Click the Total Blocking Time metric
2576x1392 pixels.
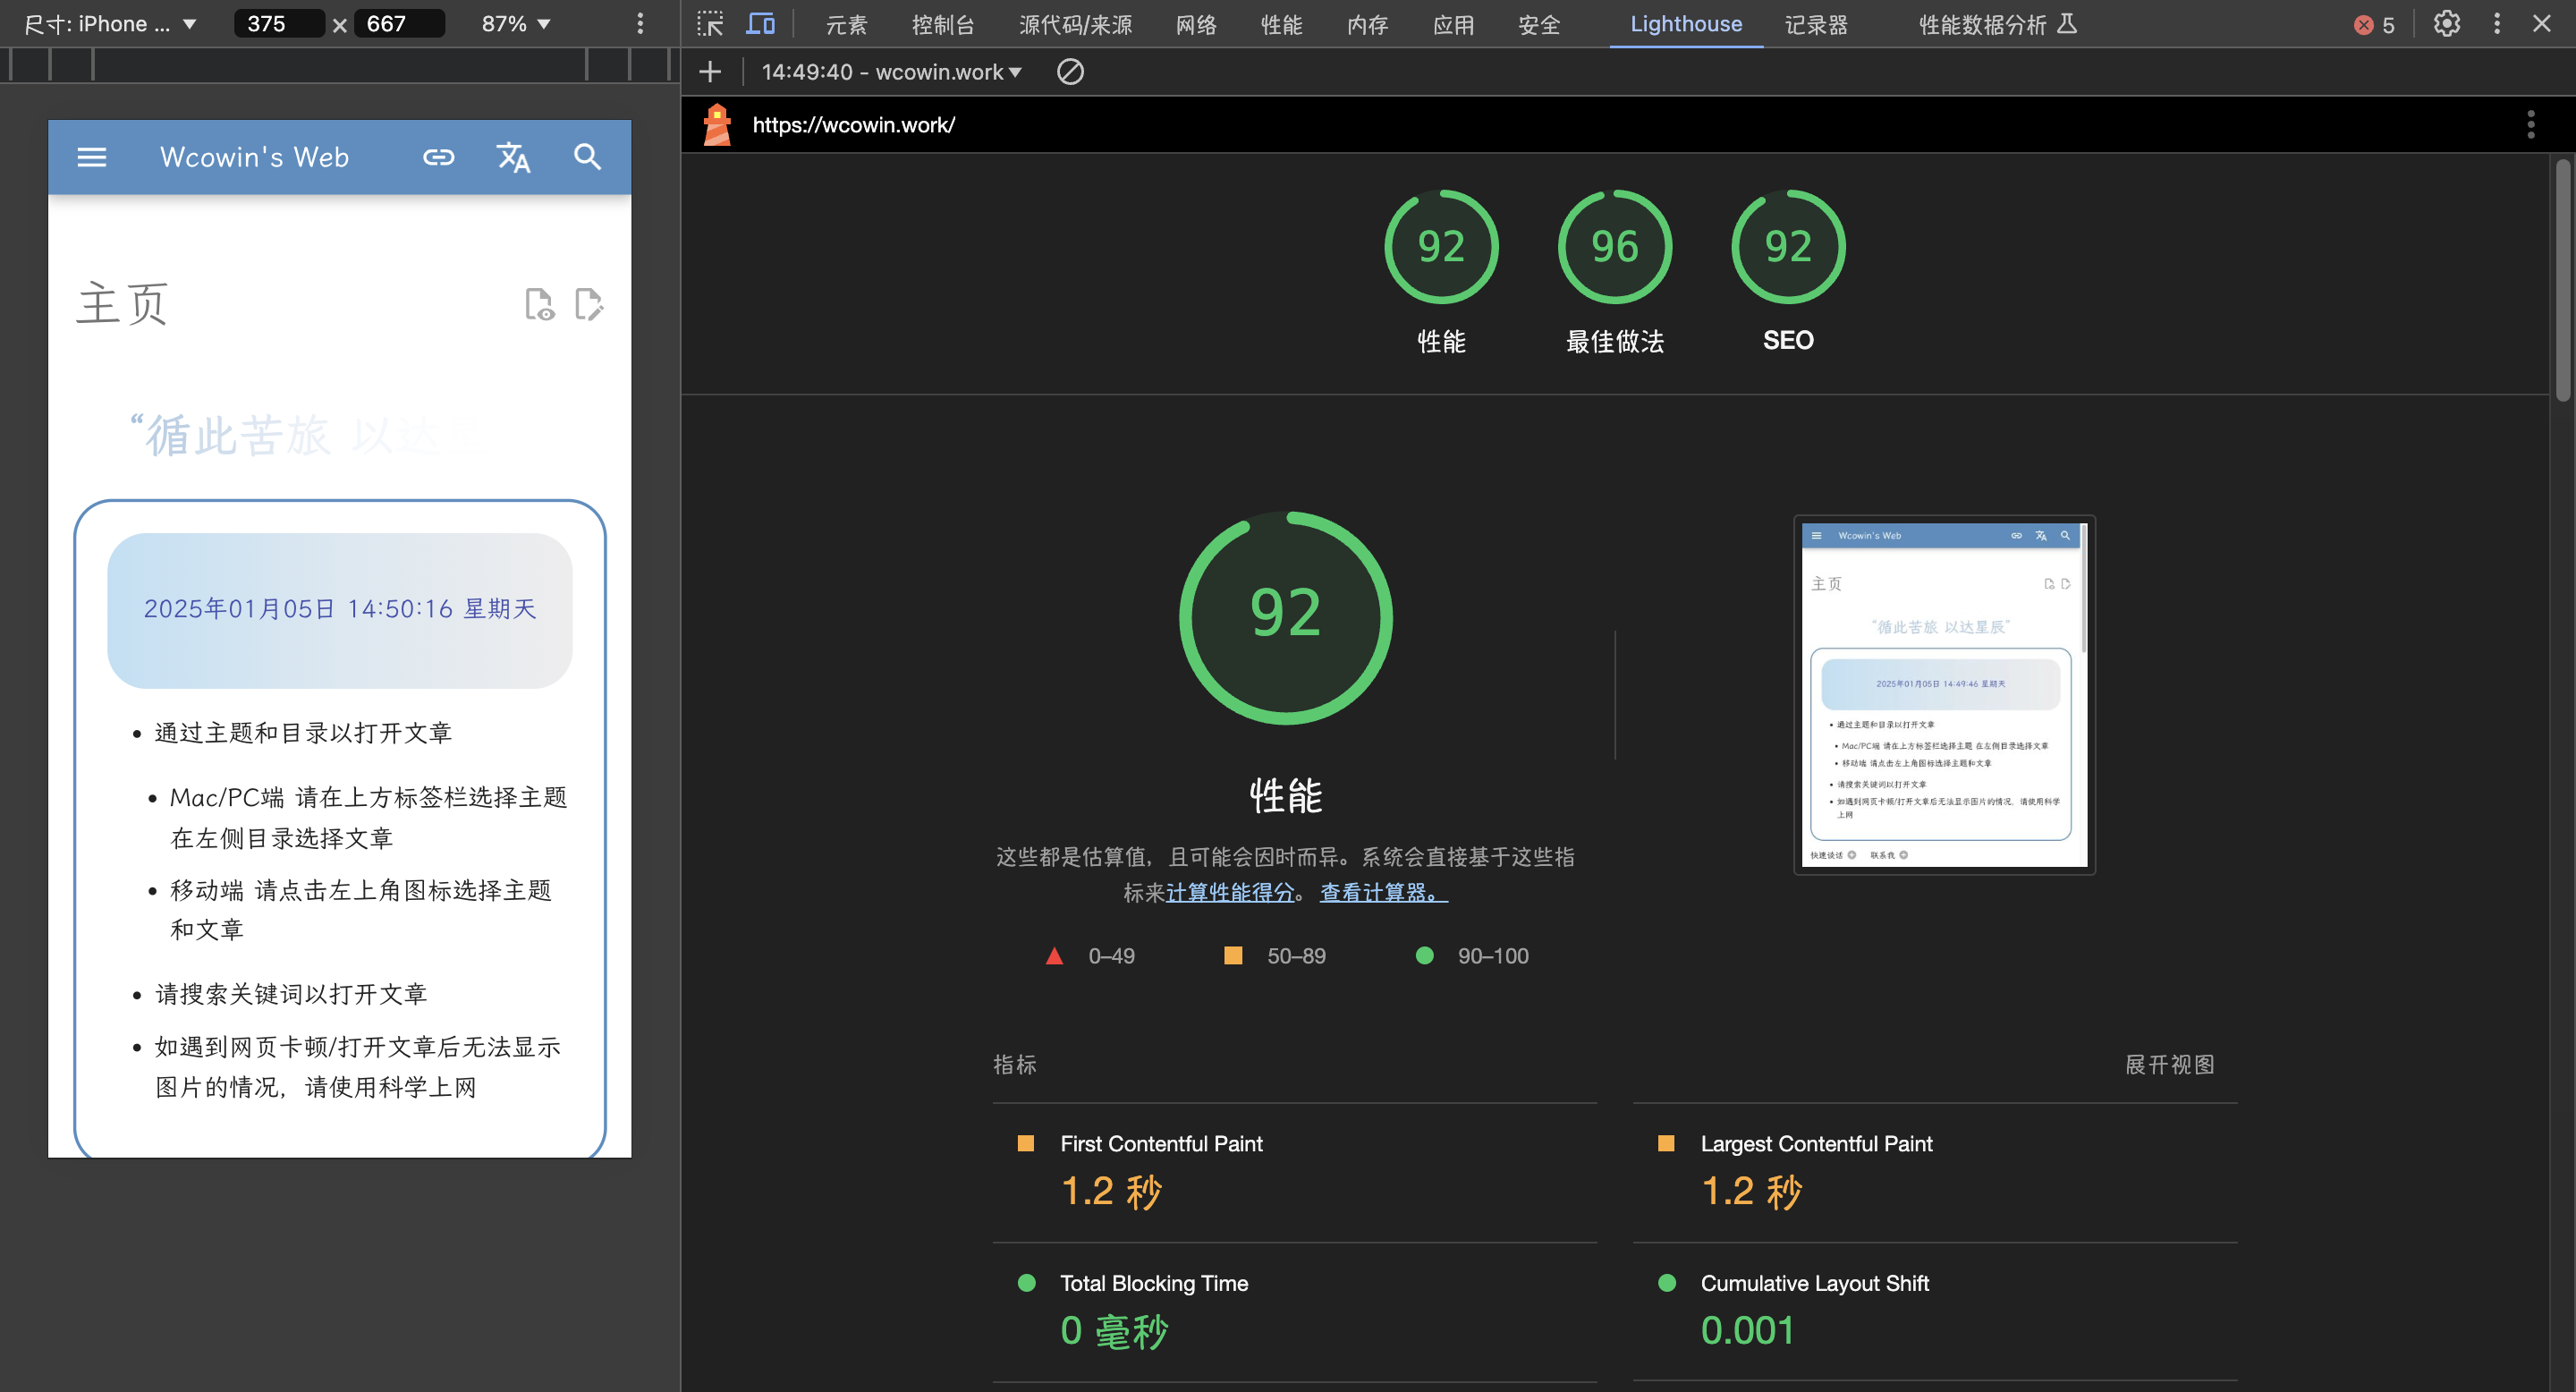point(1295,1313)
